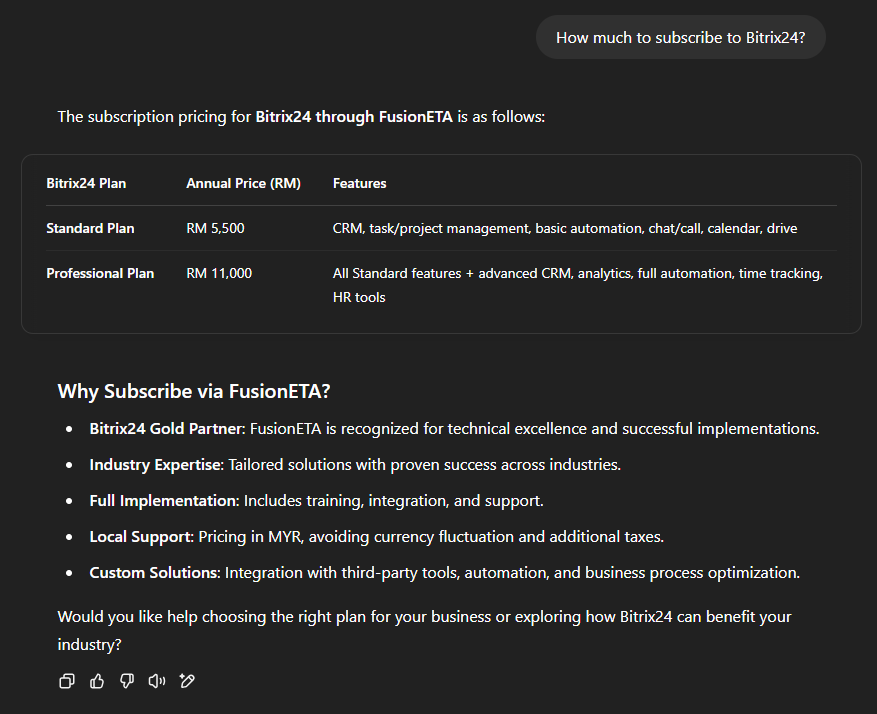This screenshot has width=877, height=714.
Task: Click the user message about Bitrix24 subscription
Action: coord(680,38)
